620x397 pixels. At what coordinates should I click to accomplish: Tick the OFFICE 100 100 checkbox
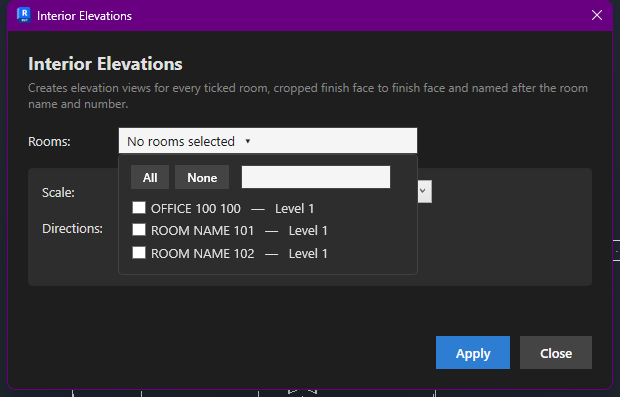pos(139,208)
